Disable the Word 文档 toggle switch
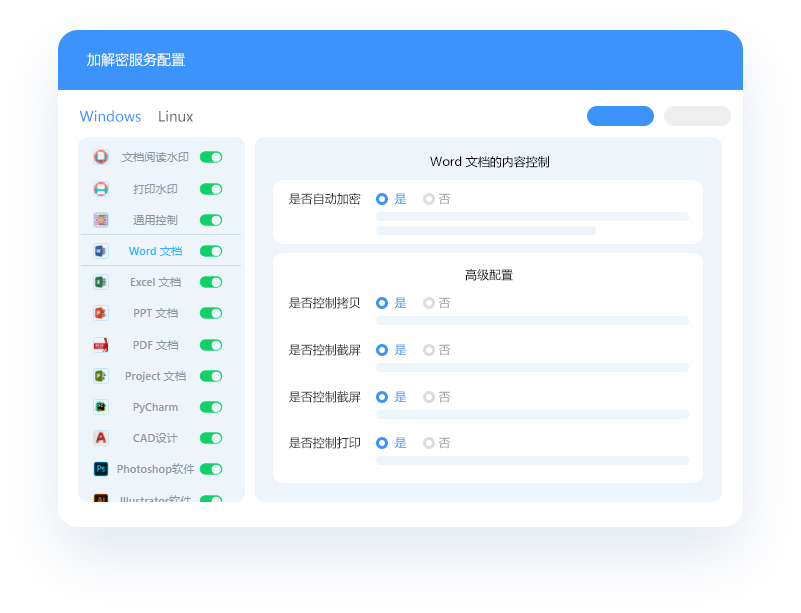The width and height of the screenshot is (801, 613). coord(210,251)
